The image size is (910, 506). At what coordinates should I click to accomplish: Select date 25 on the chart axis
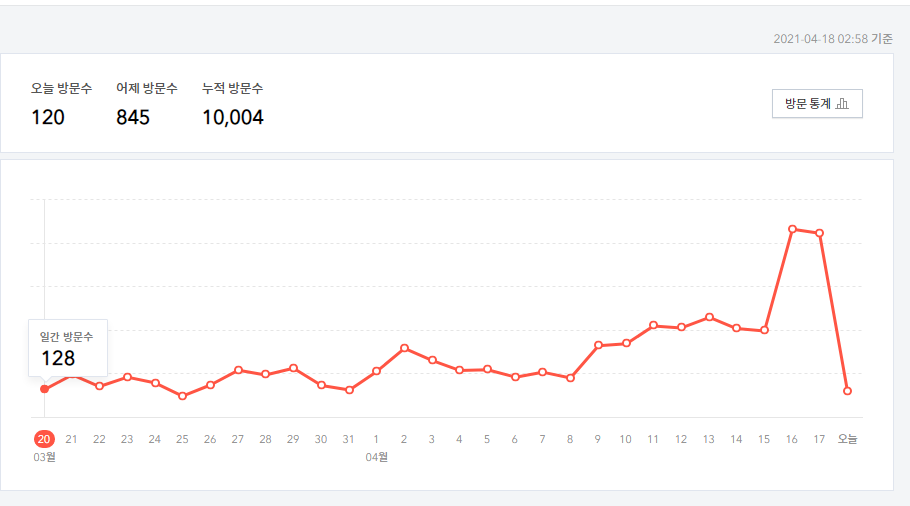pyautogui.click(x=182, y=439)
